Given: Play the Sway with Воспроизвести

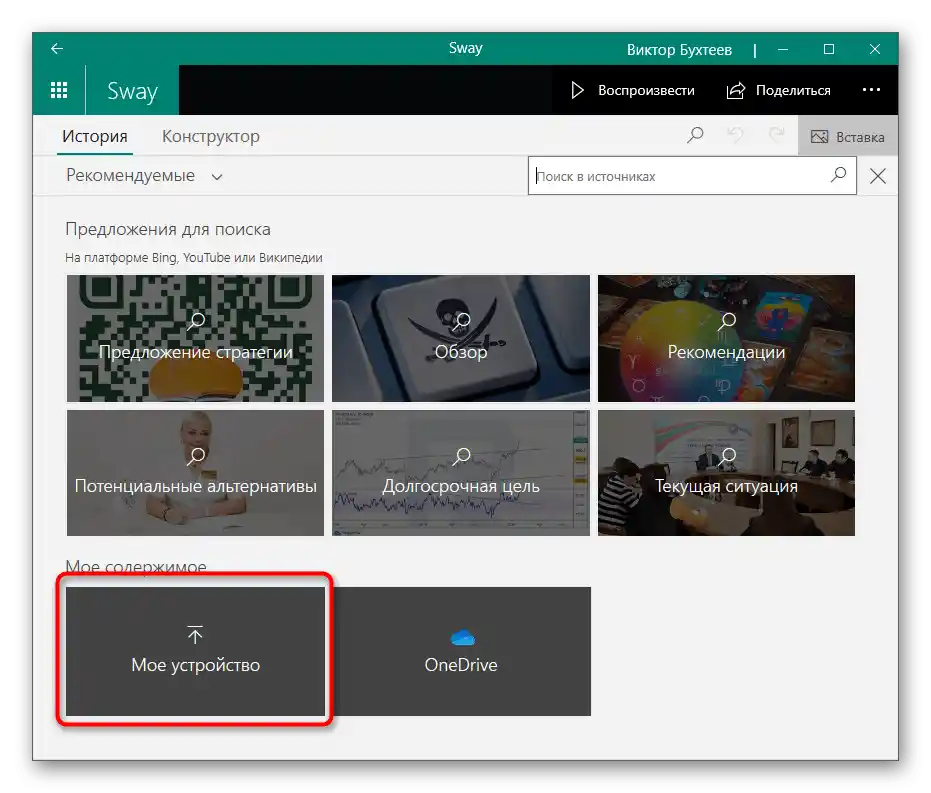Looking at the screenshot, I should 633,90.
